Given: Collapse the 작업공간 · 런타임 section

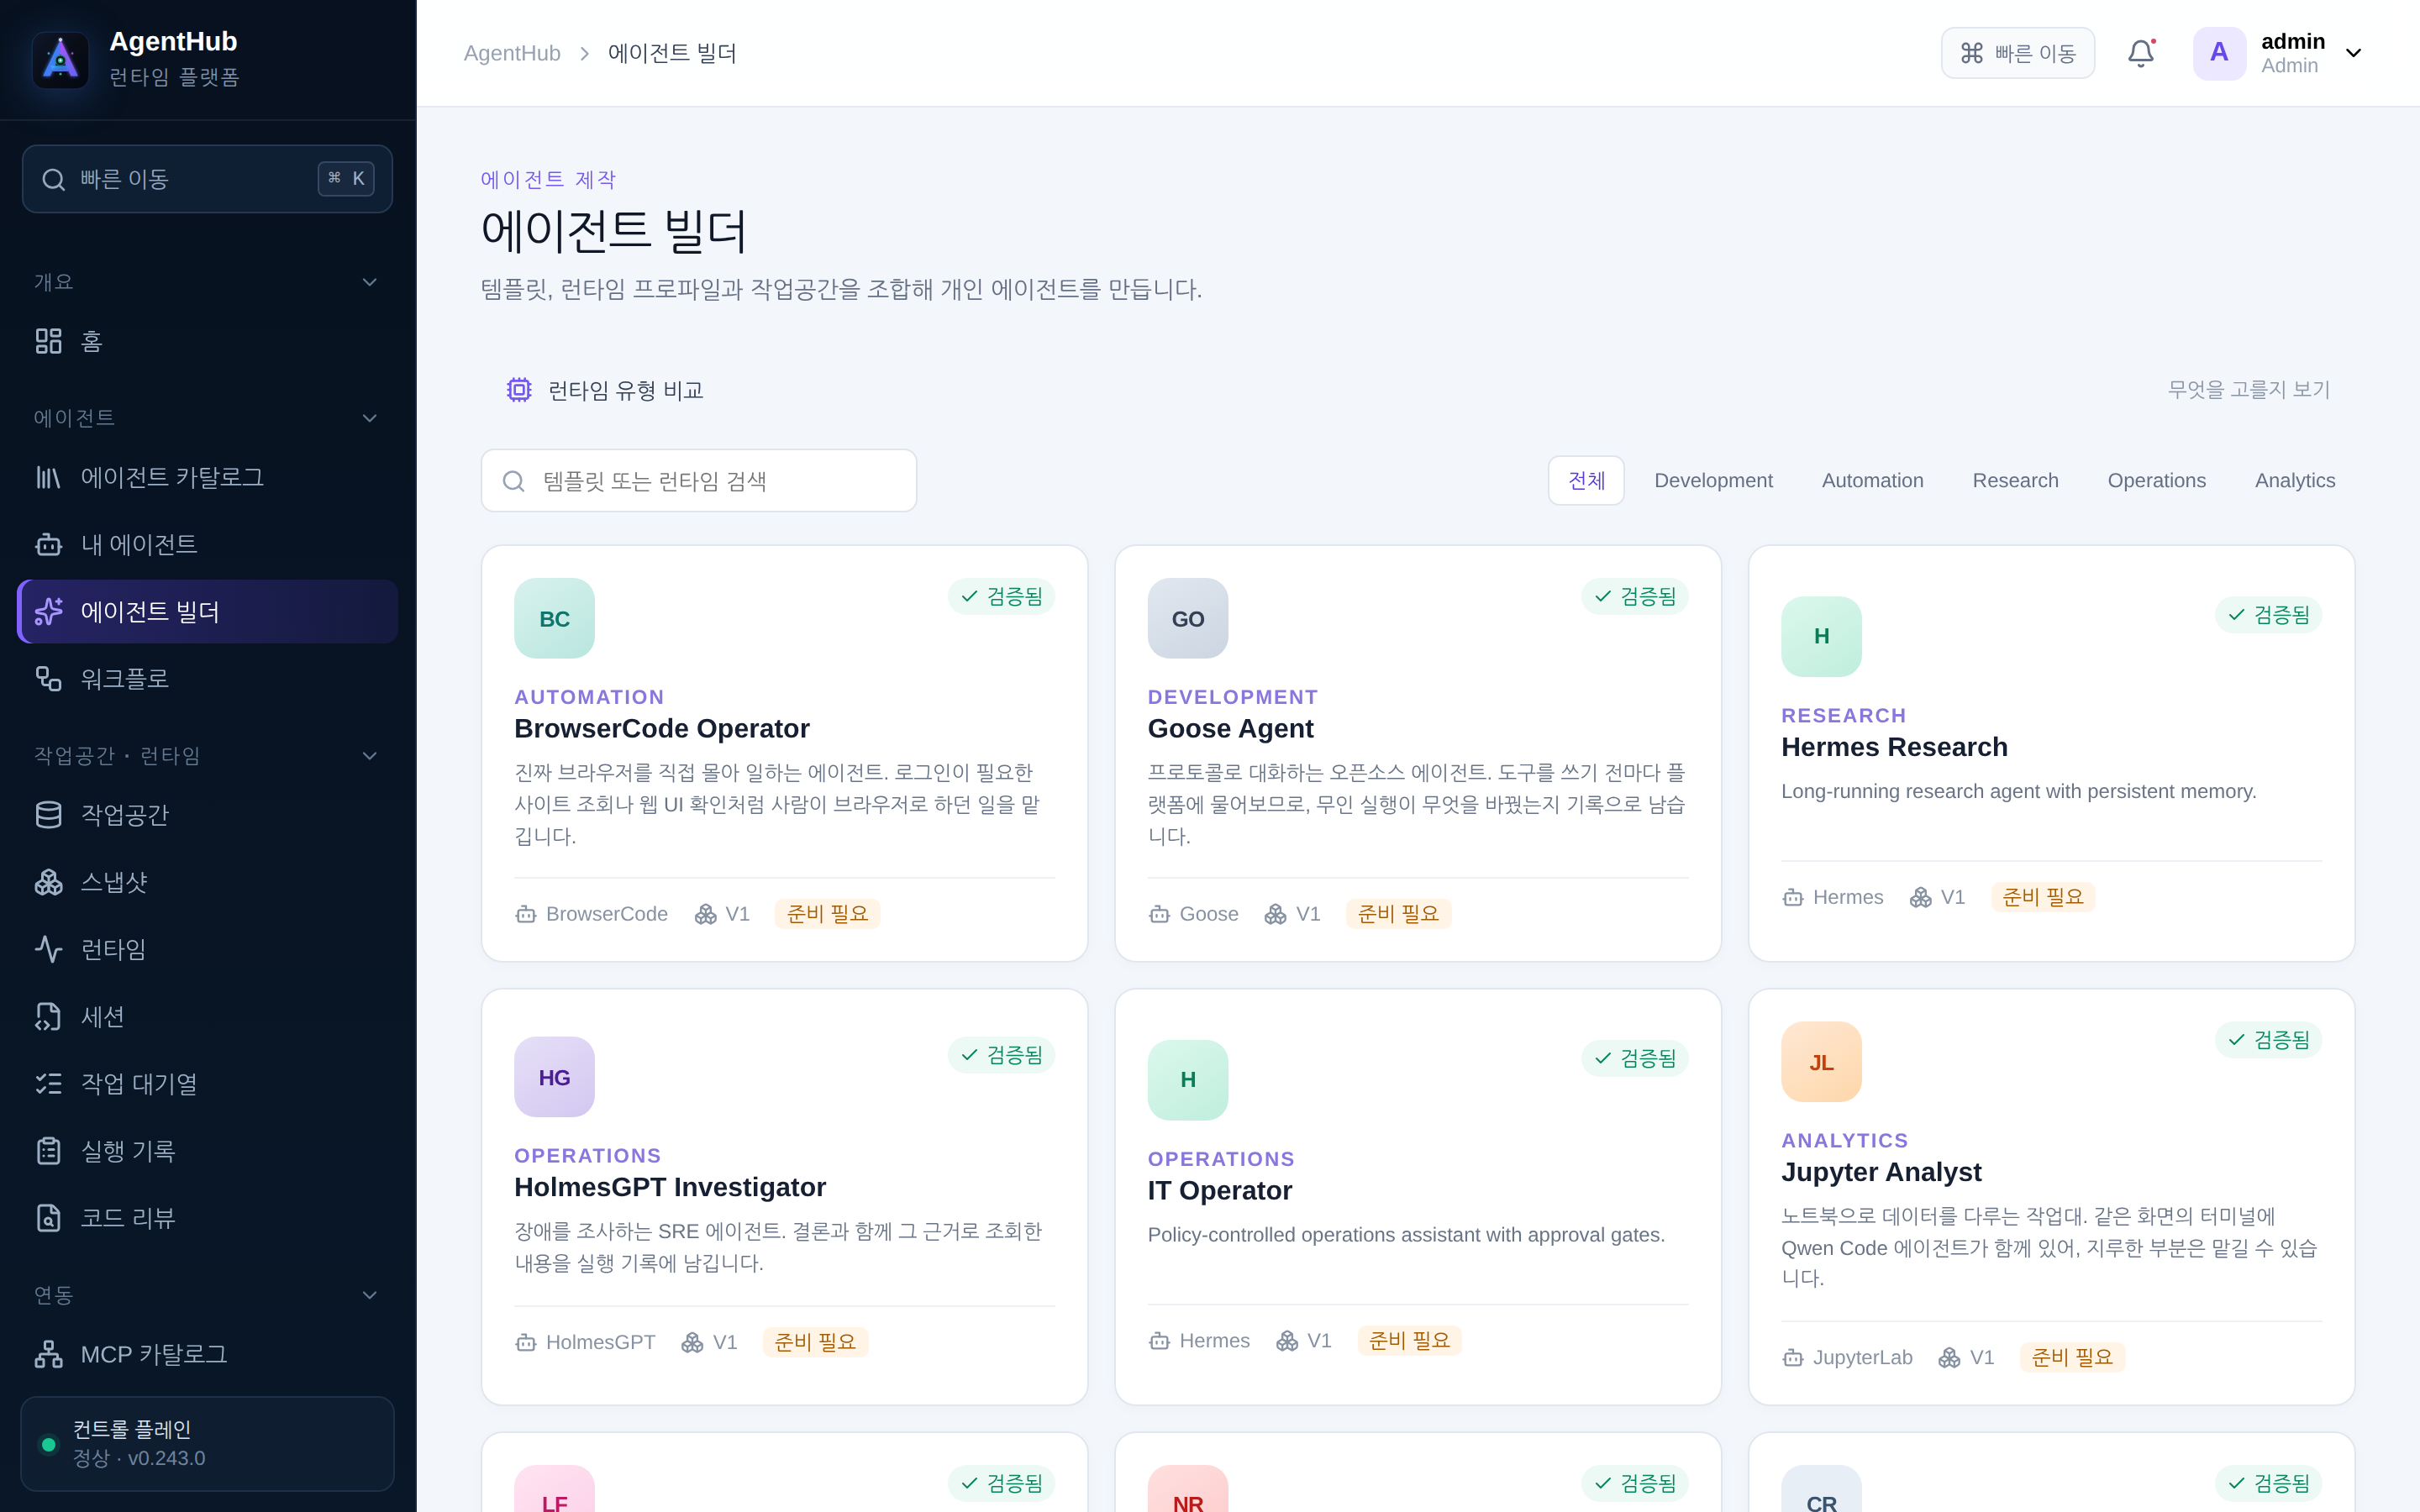Looking at the screenshot, I should (370, 755).
